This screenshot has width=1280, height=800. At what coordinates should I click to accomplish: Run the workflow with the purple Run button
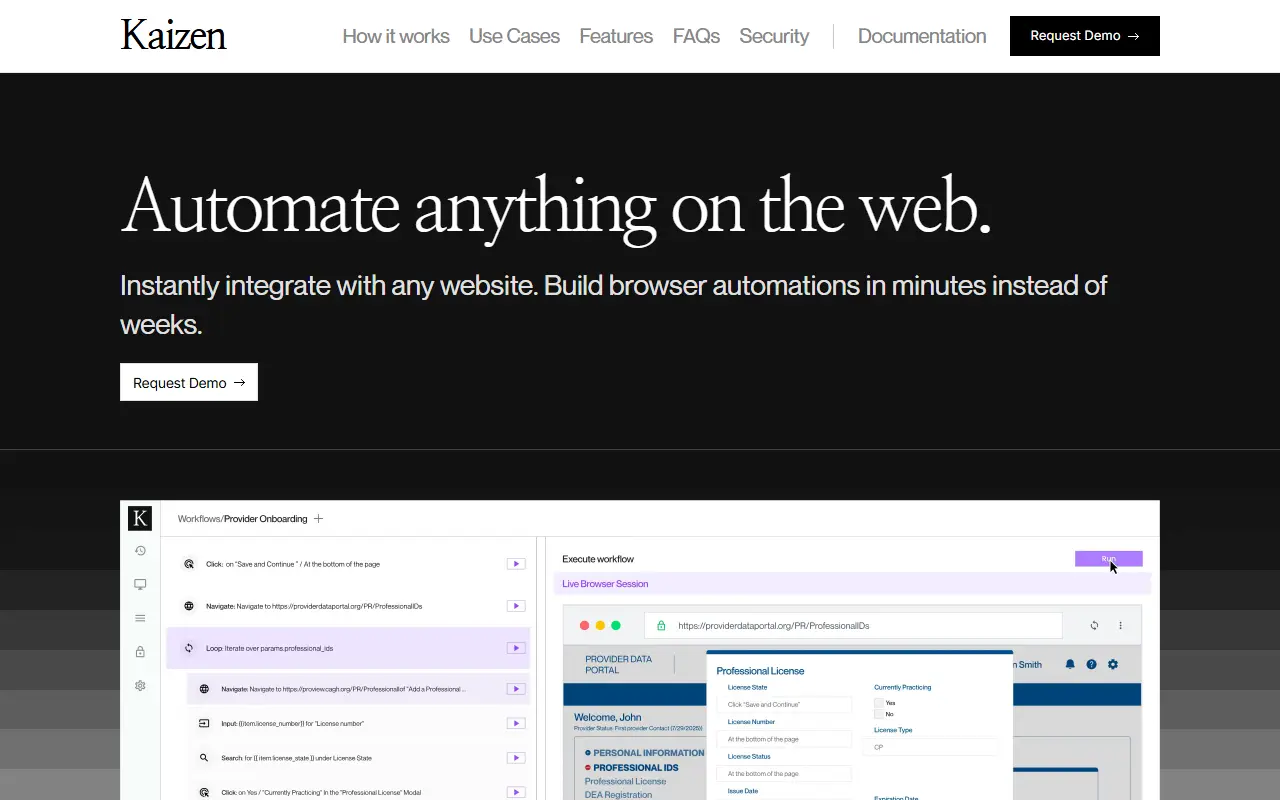point(1108,559)
